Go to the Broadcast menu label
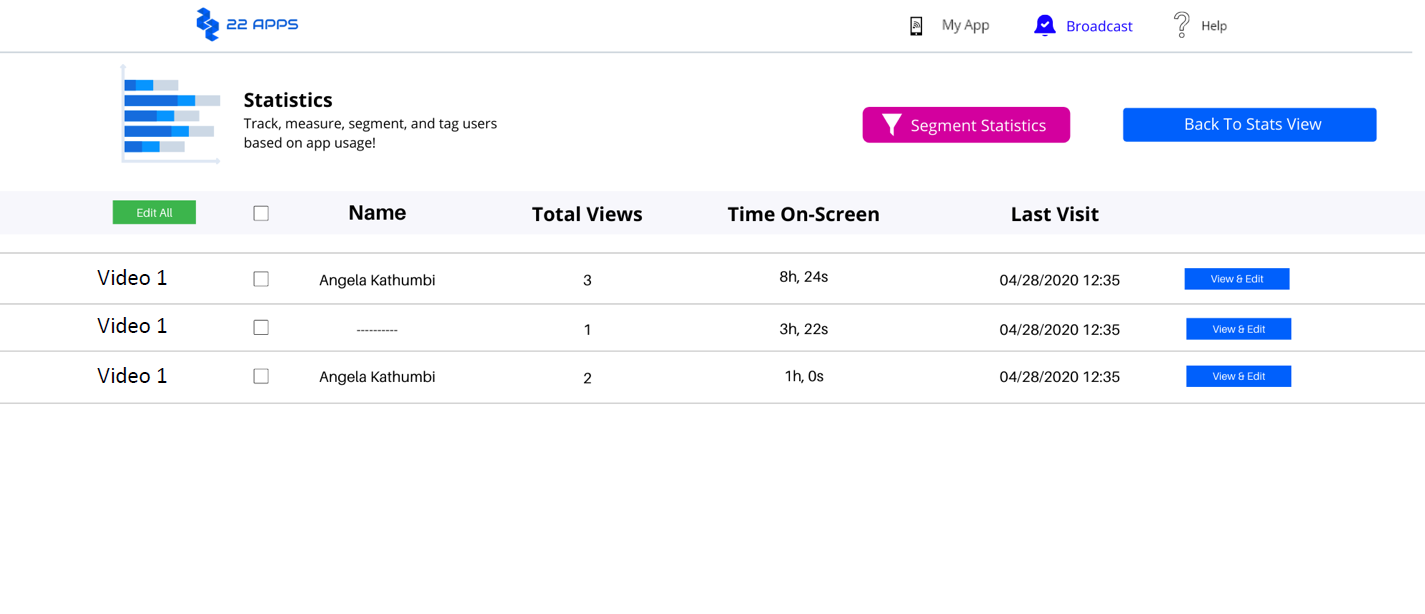The height and width of the screenshot is (614, 1425). [1099, 26]
